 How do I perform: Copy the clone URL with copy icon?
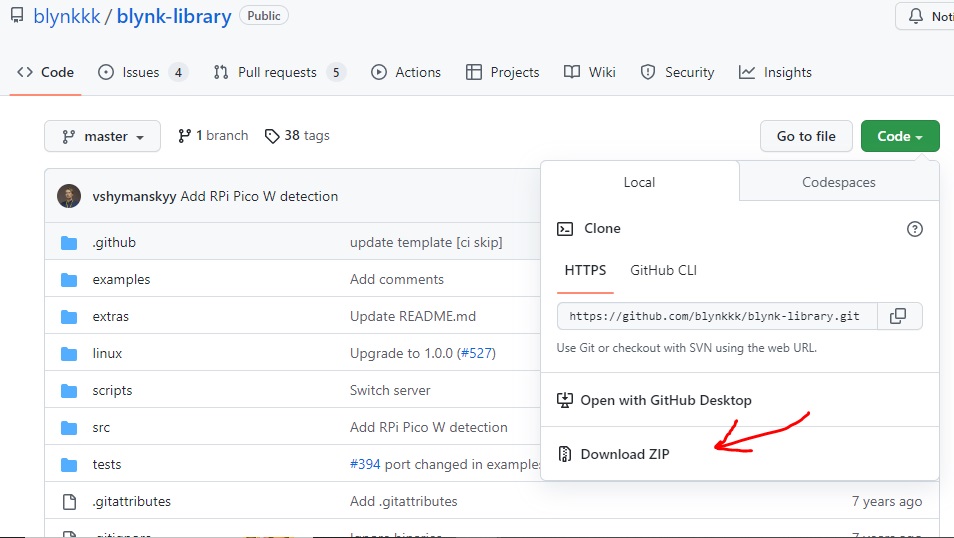[x=899, y=316]
